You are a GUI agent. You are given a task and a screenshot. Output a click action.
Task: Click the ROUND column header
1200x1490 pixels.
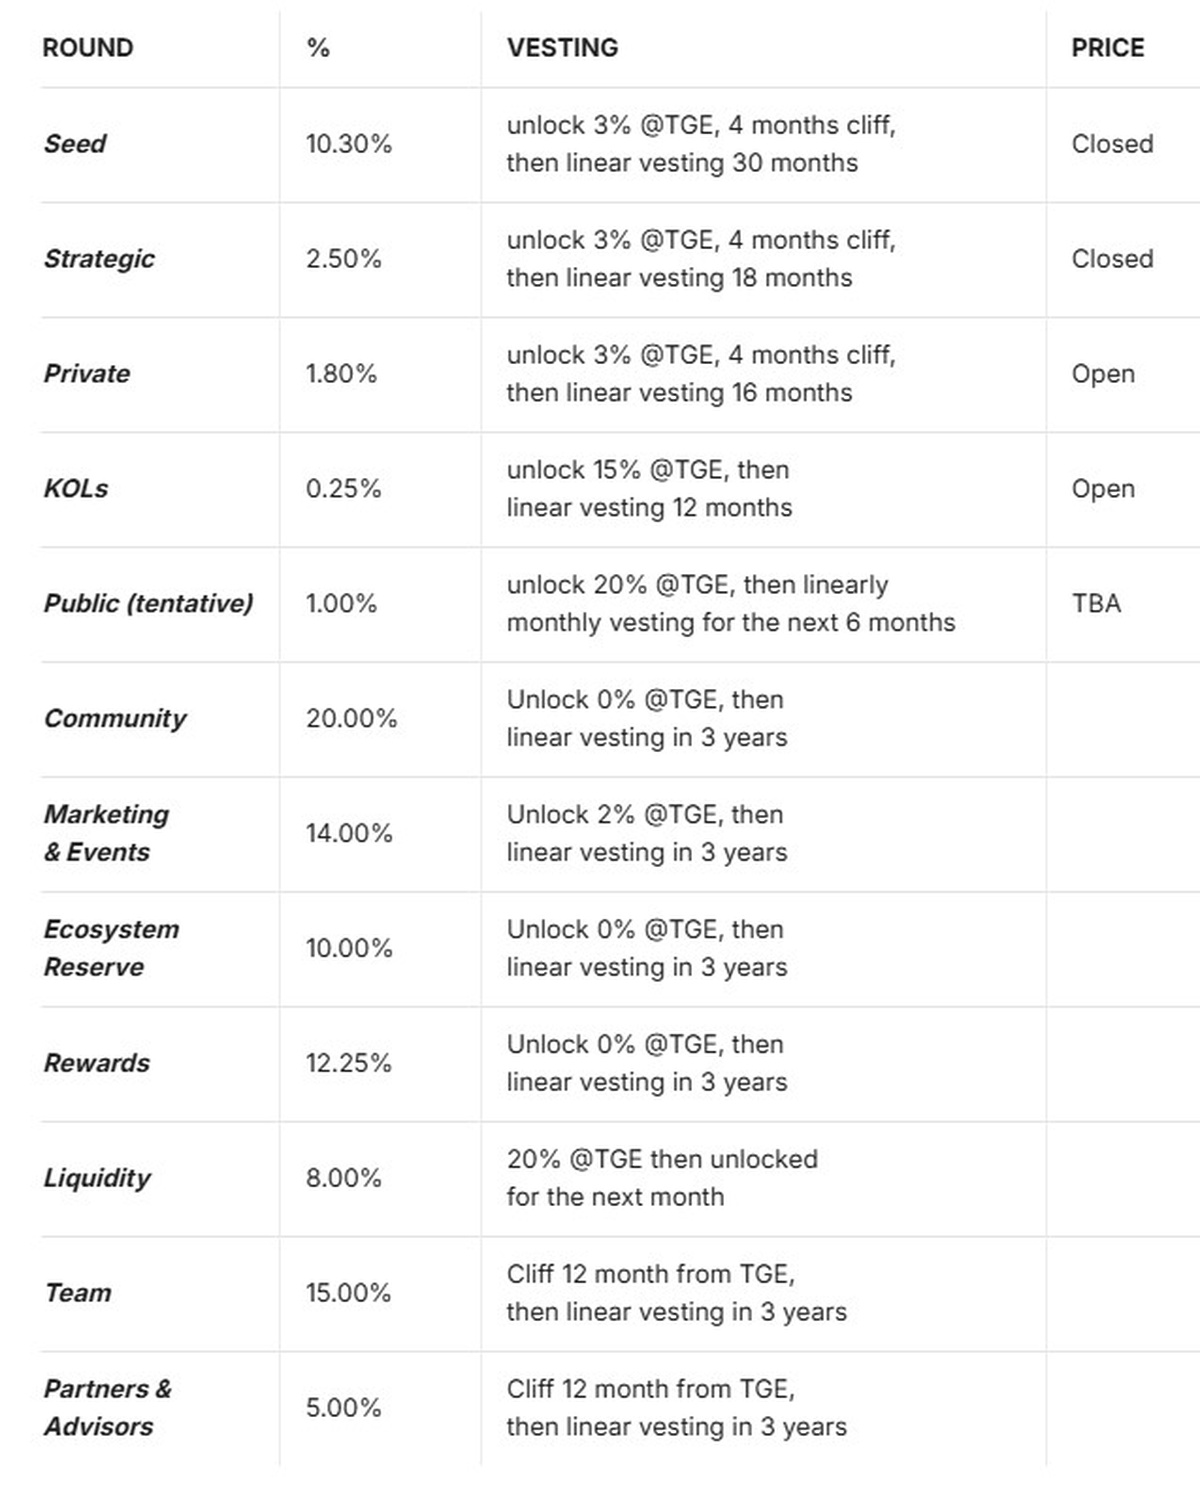(88, 48)
